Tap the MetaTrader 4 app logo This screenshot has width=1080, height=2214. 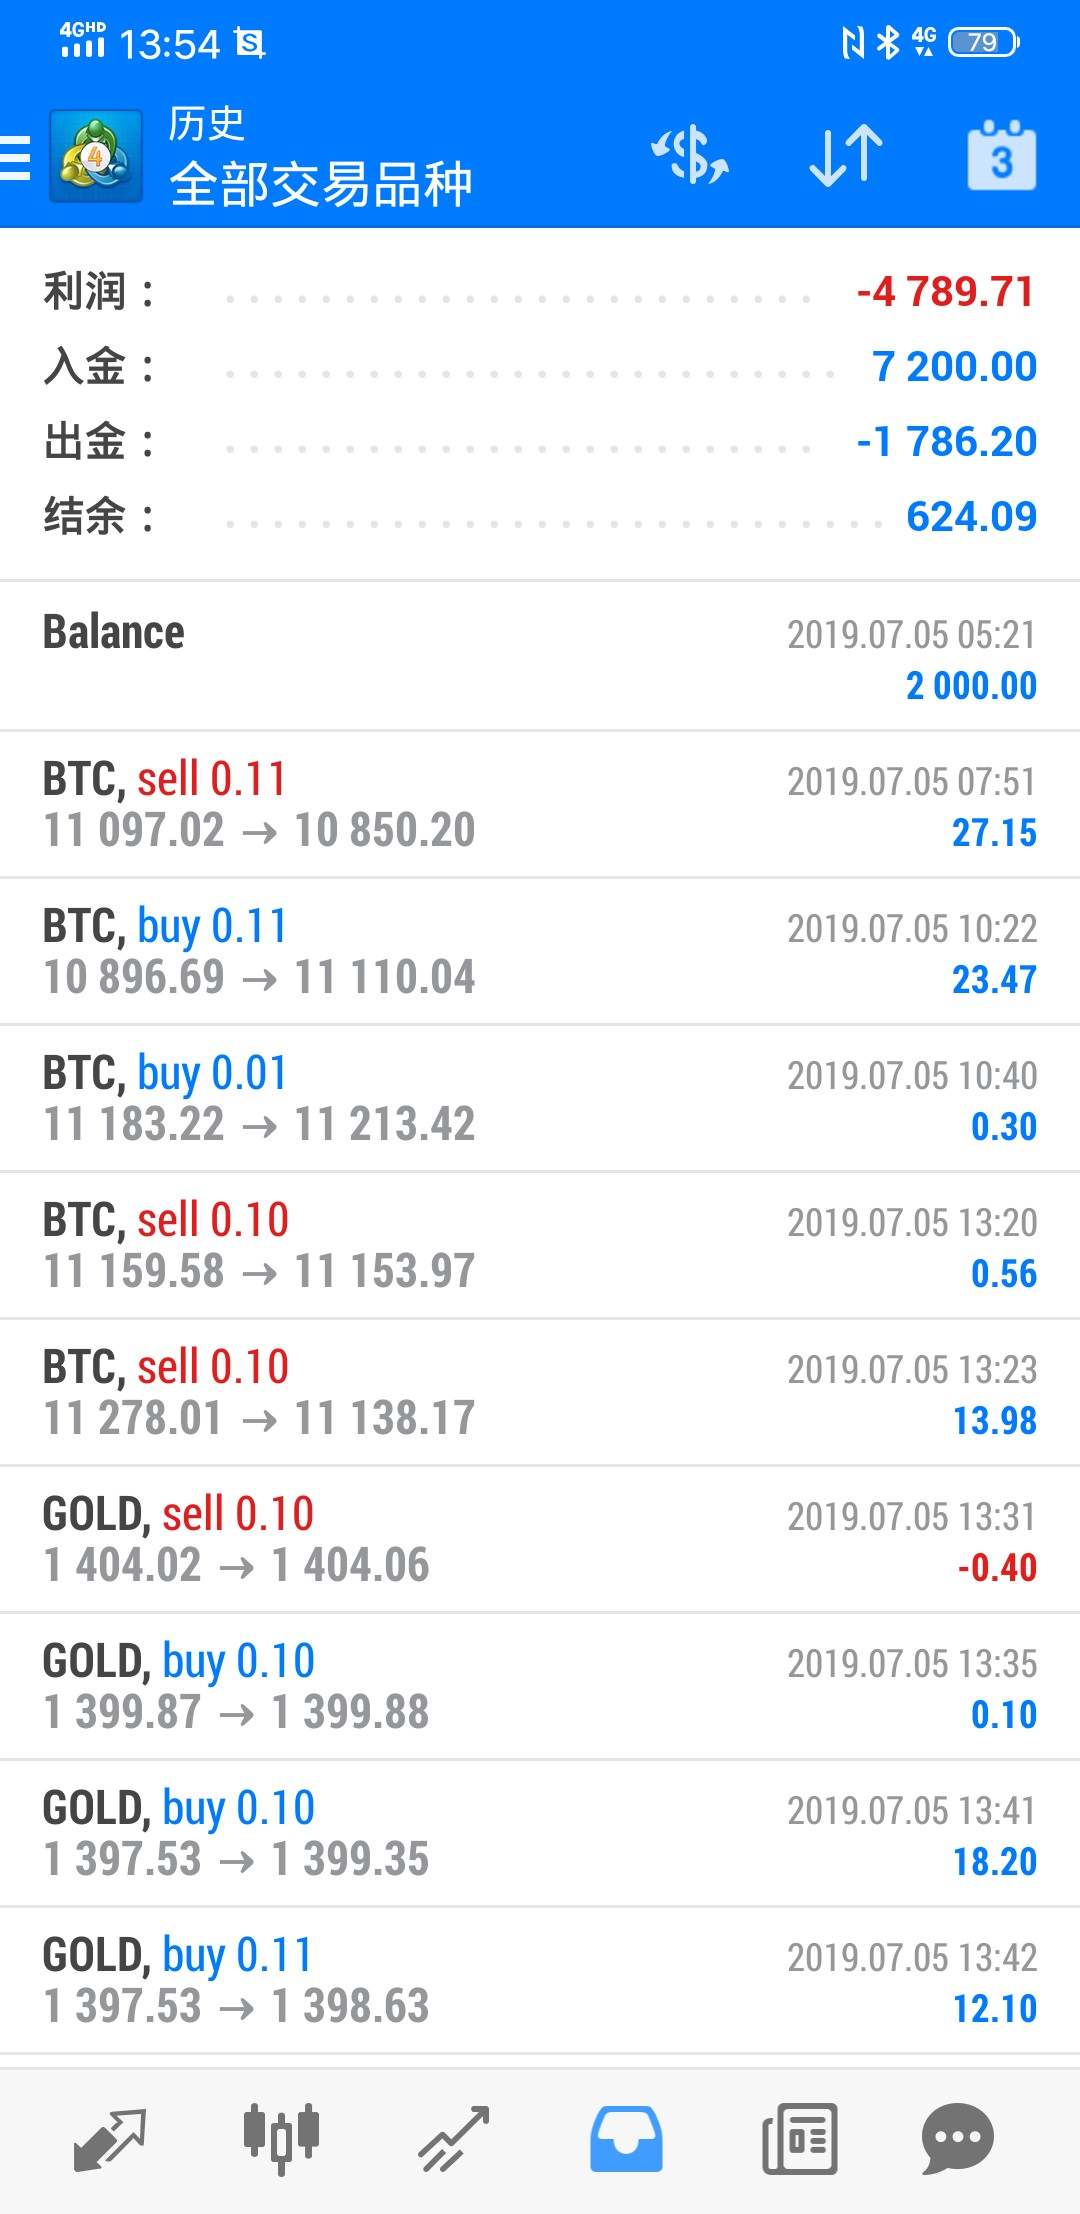tap(96, 157)
